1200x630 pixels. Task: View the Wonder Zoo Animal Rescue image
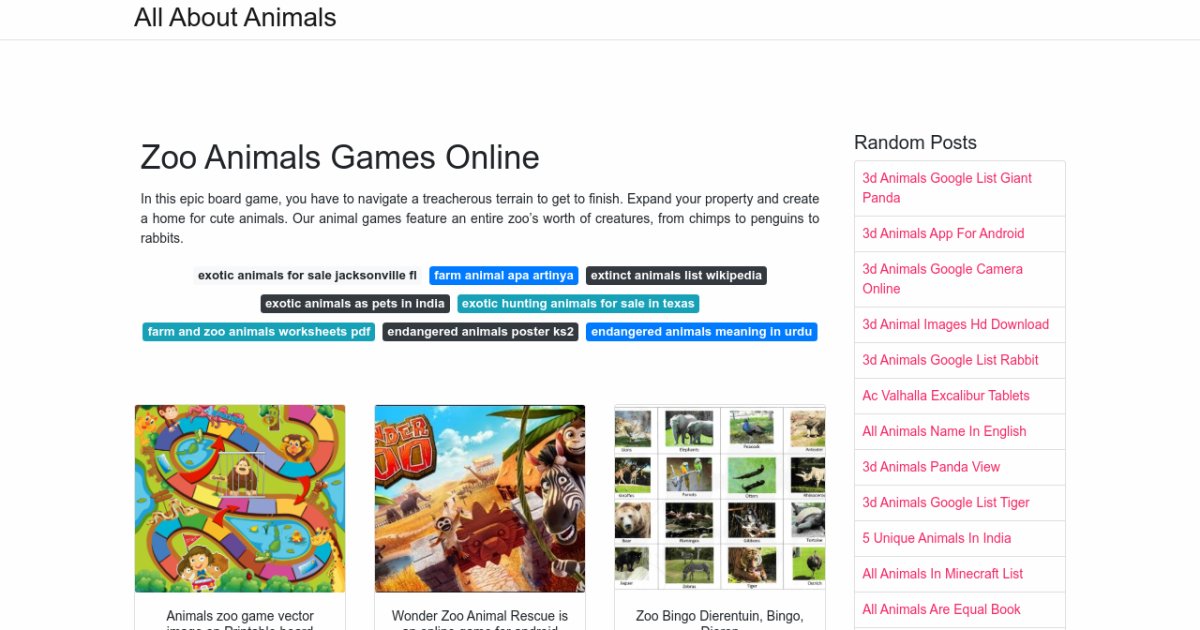tap(480, 498)
